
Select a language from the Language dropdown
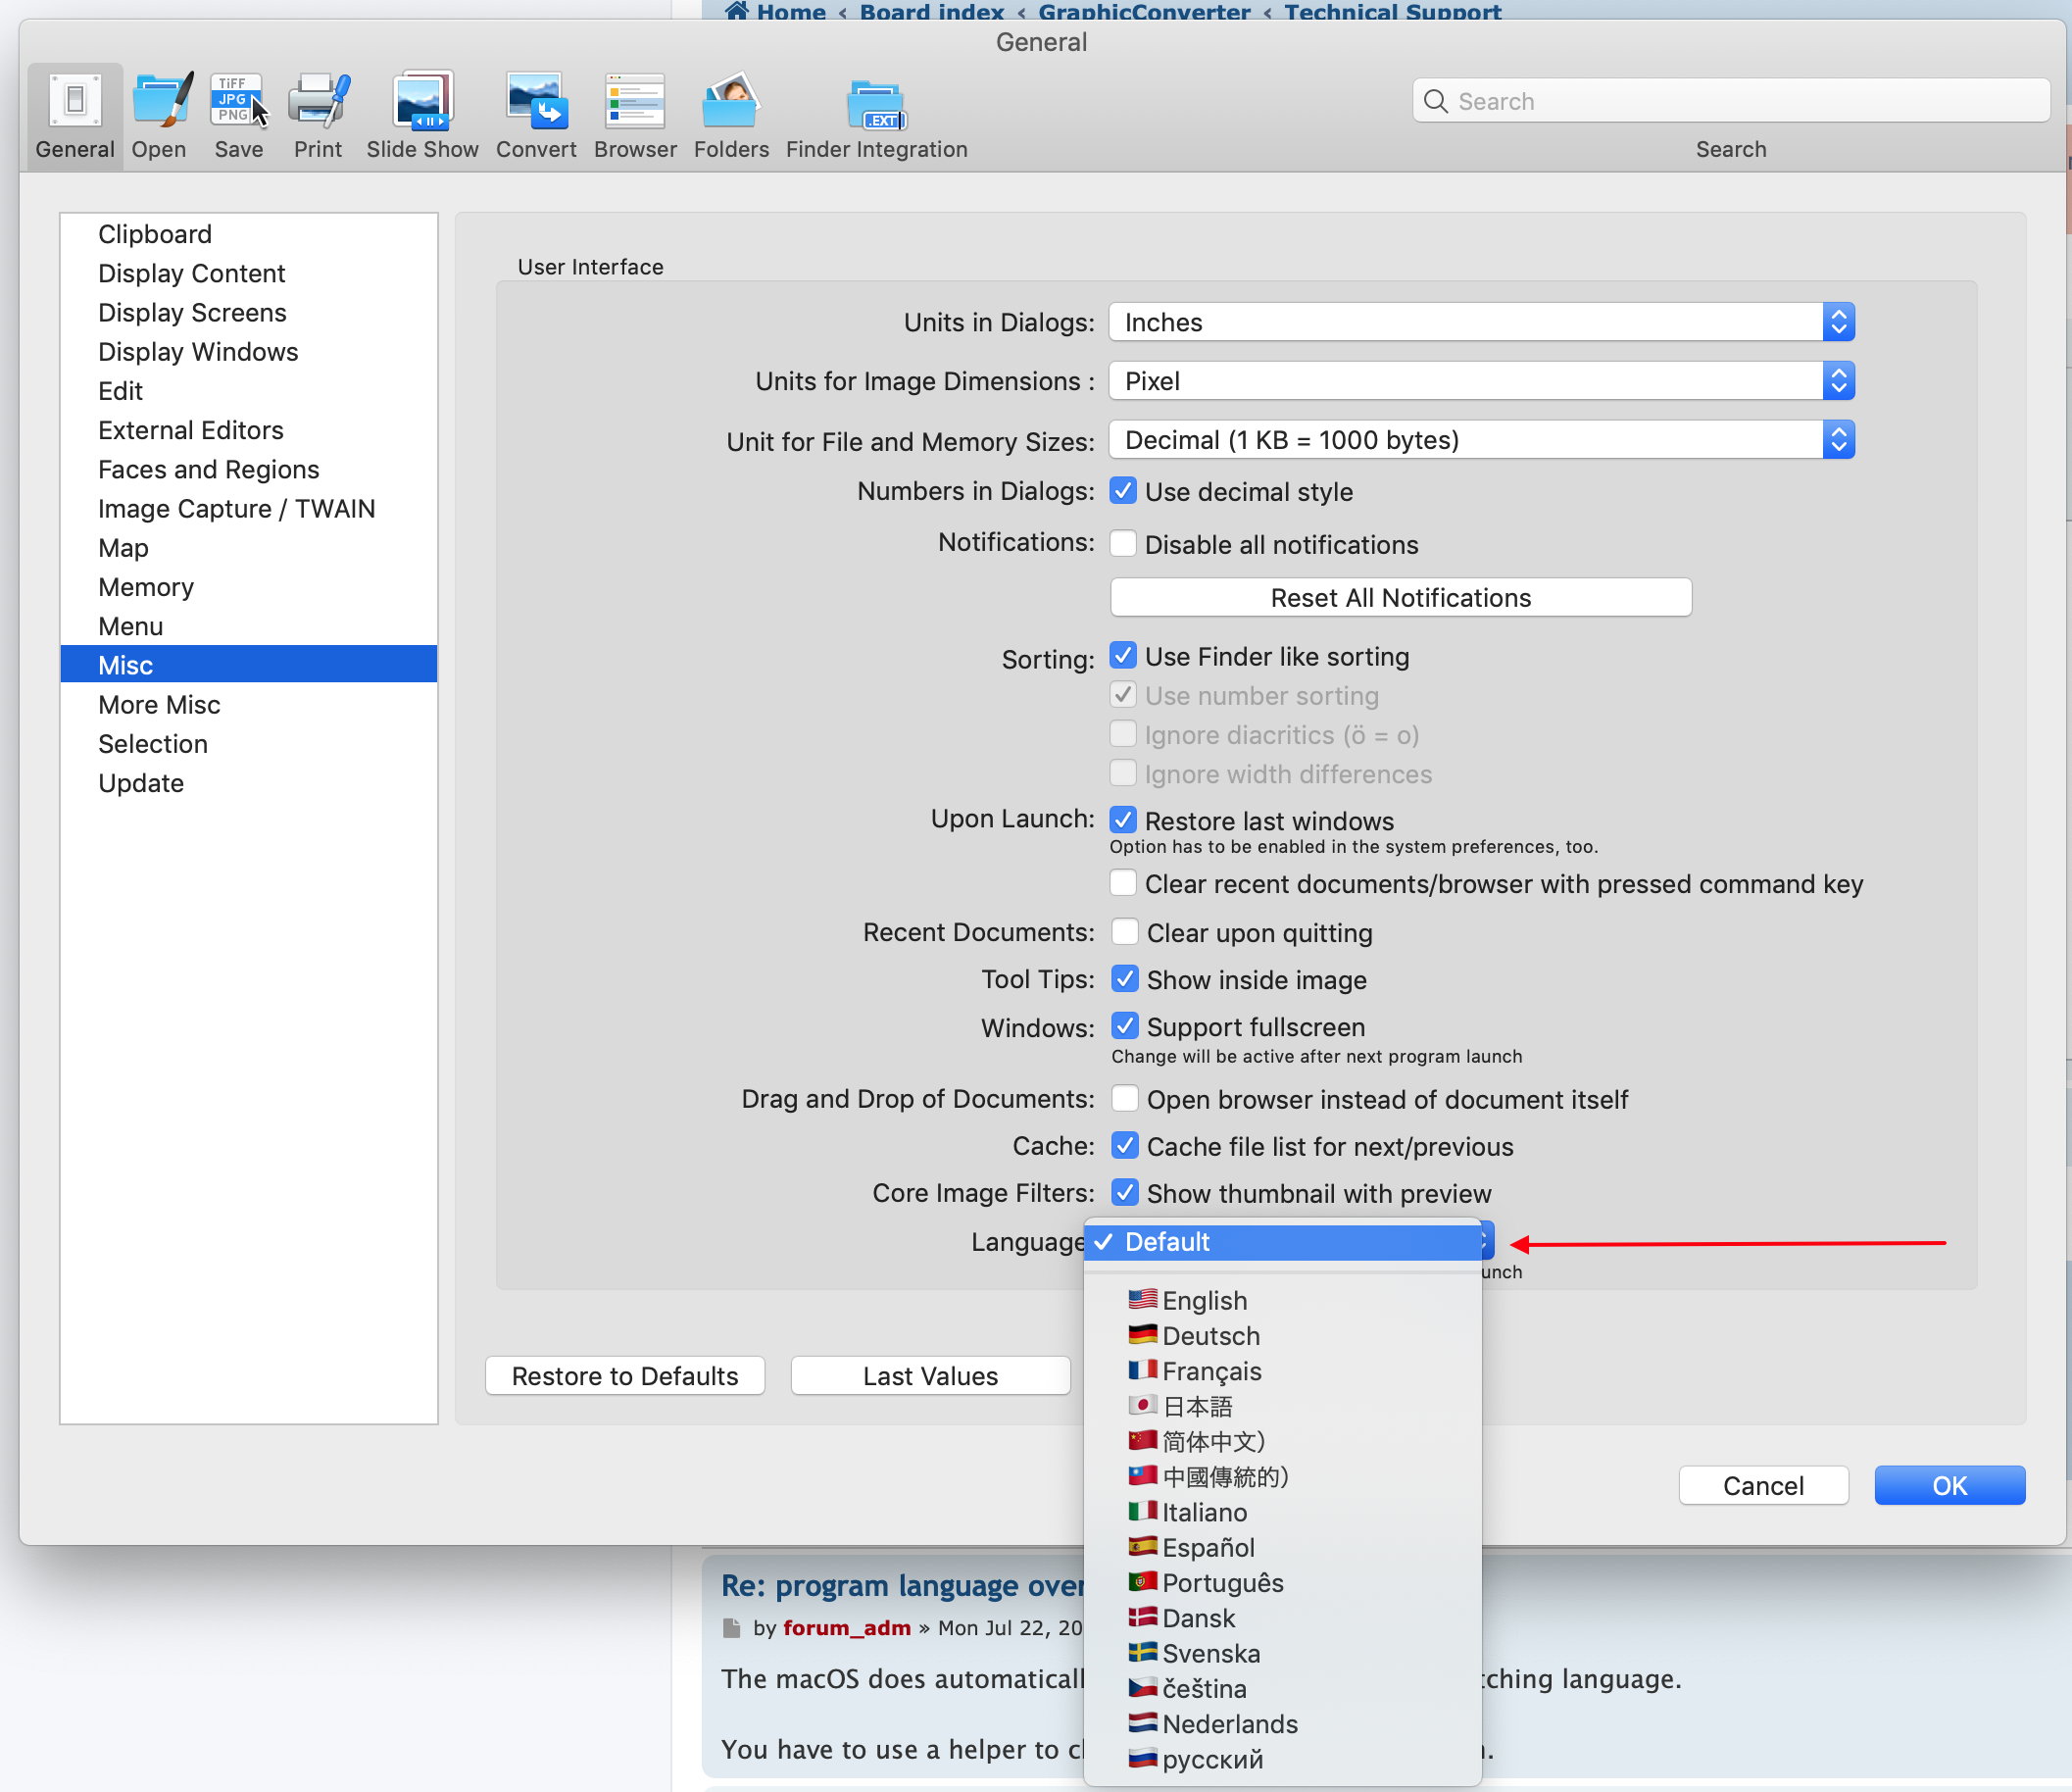[x=1204, y=1301]
